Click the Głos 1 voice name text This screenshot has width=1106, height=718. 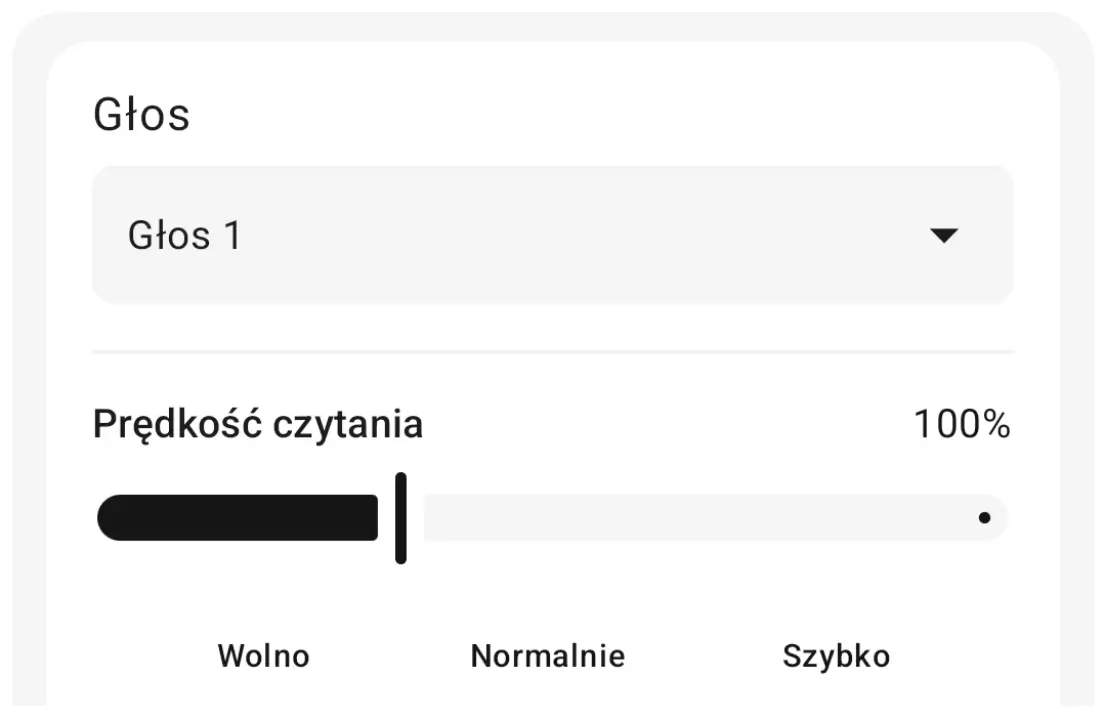(x=186, y=235)
